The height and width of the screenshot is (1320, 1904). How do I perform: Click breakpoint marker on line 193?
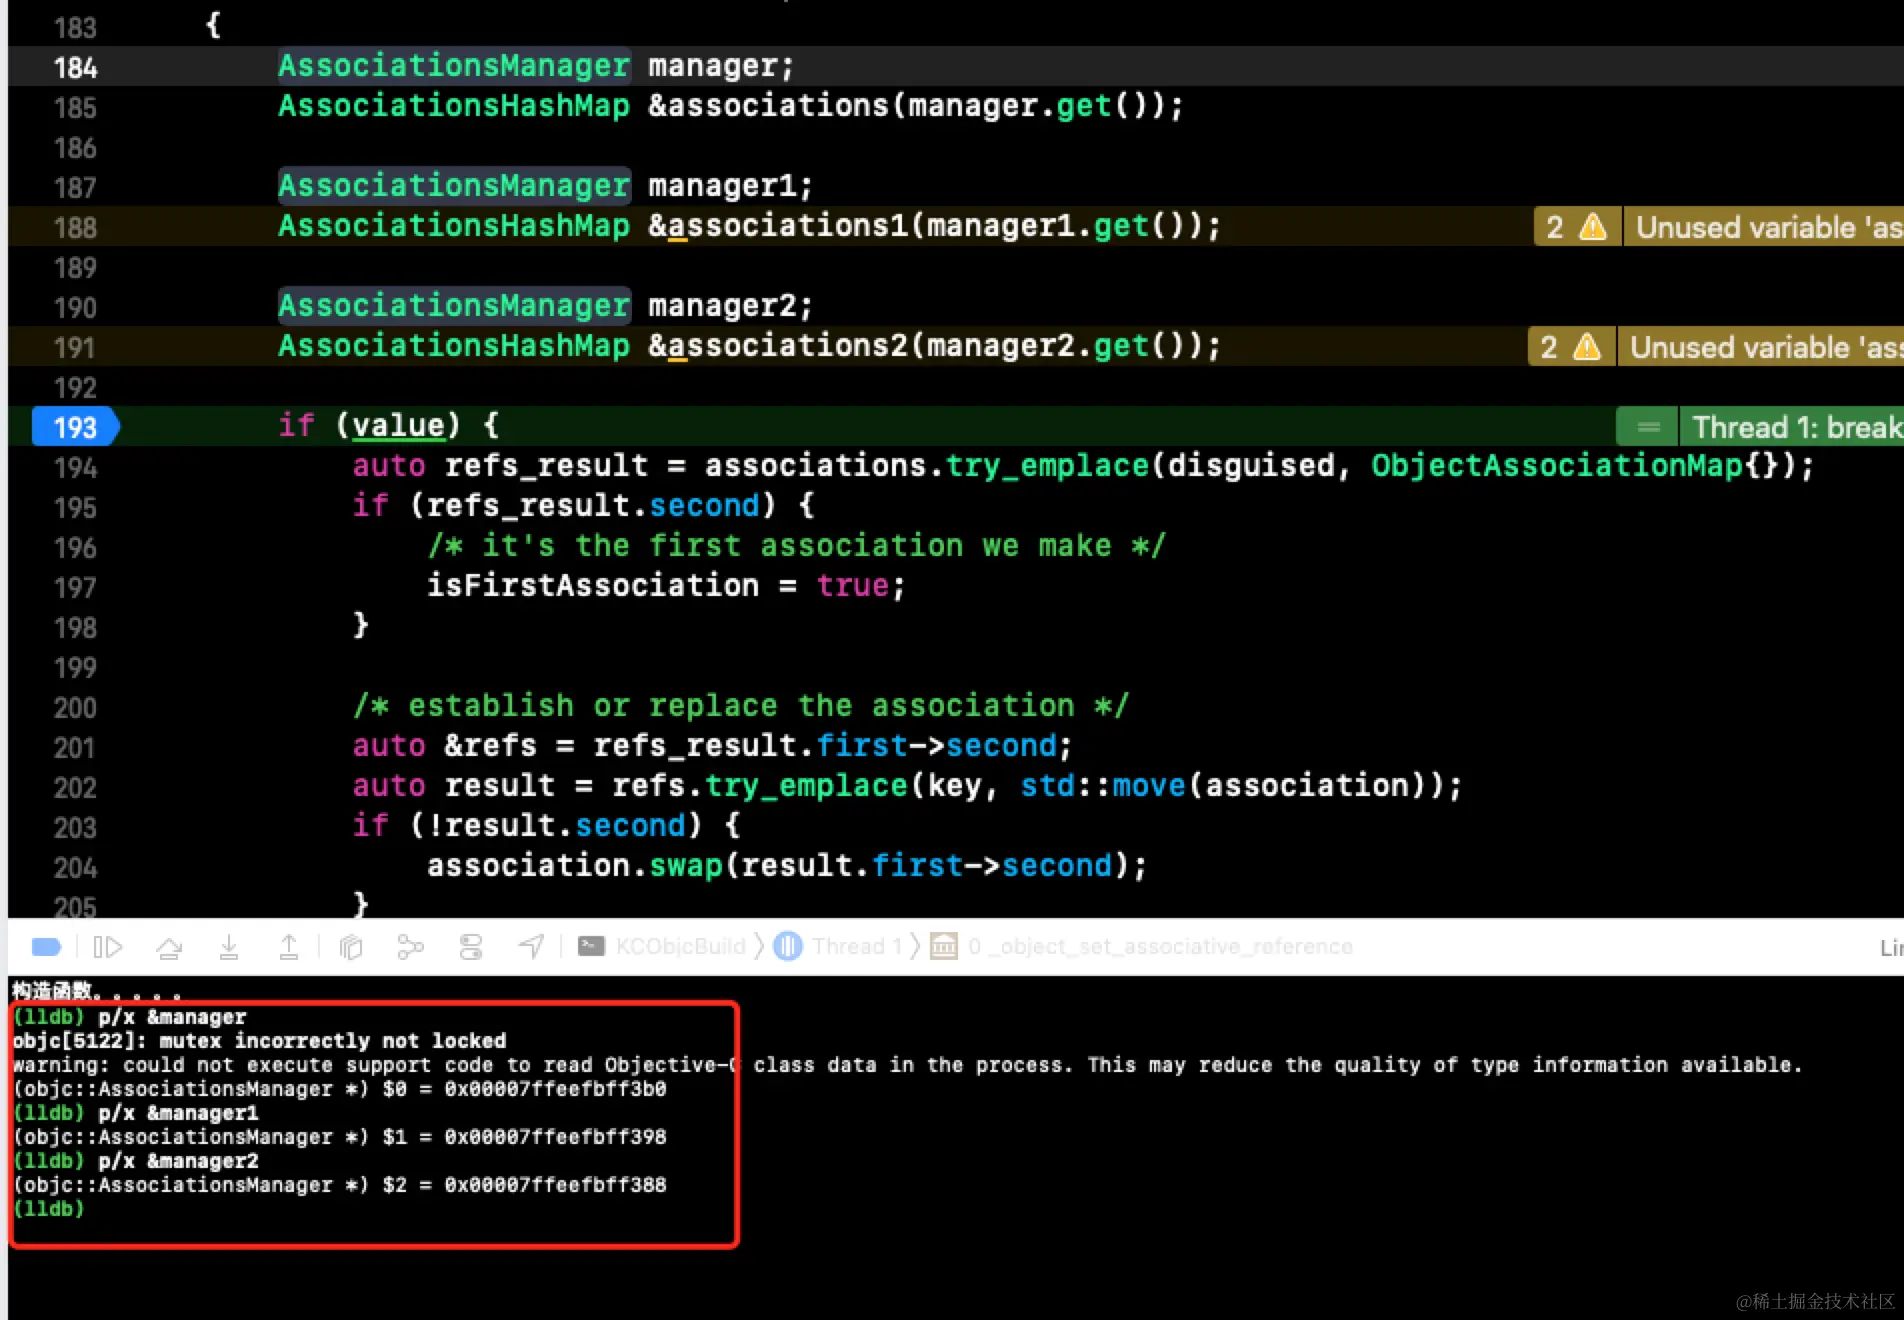pyautogui.click(x=75, y=427)
